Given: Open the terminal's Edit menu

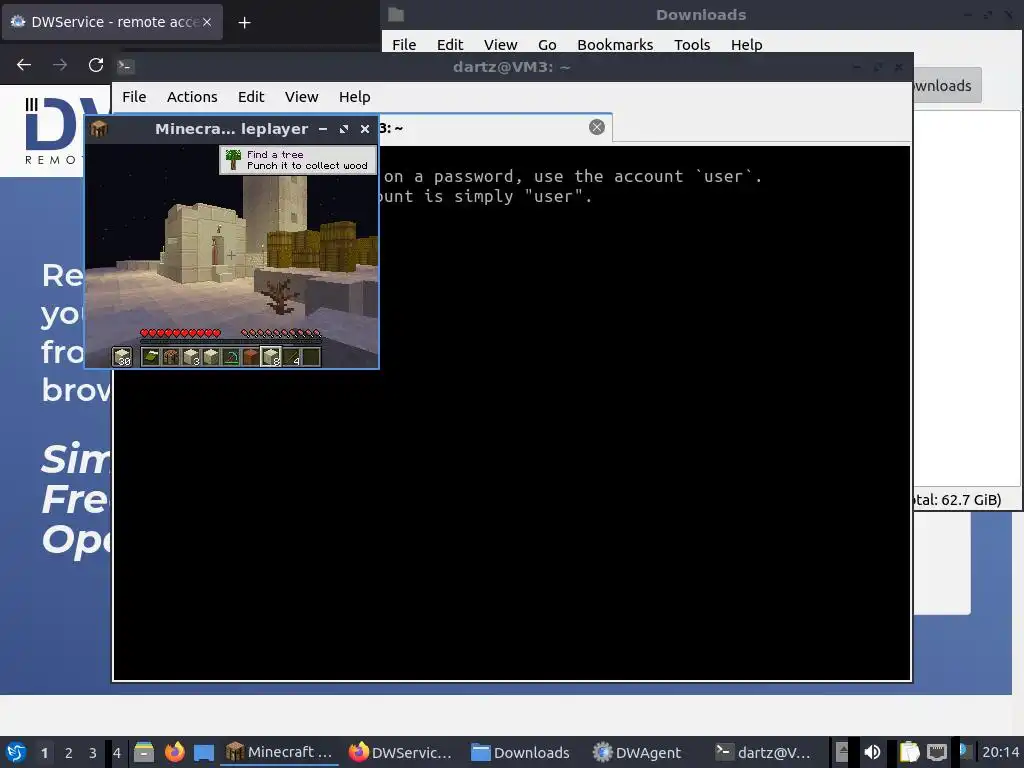Looking at the screenshot, I should tap(251, 97).
